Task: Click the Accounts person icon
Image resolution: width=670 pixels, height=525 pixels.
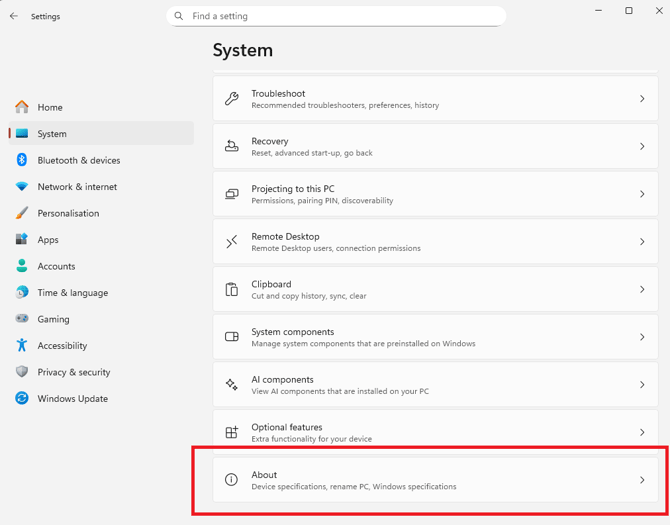Action: tap(22, 265)
